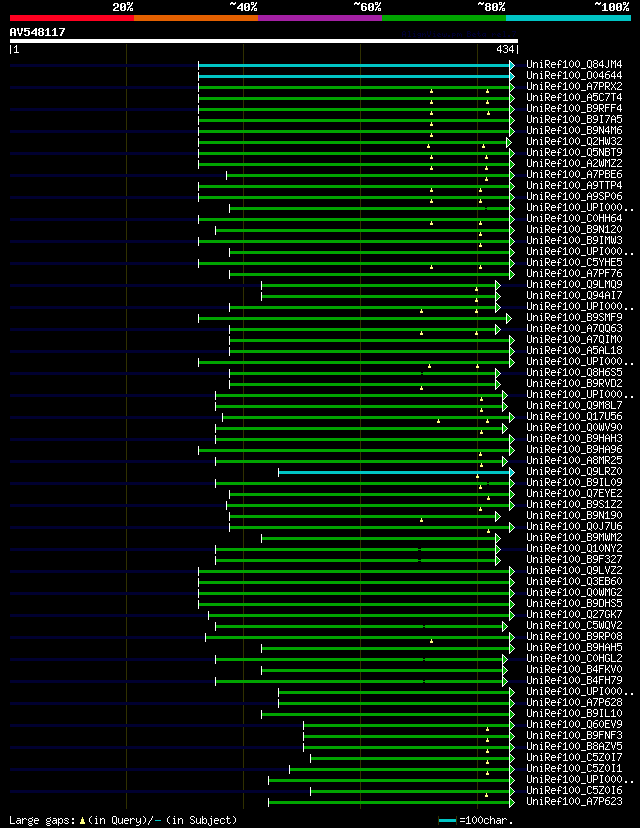Open the UniRef100_C0HH64 hit
Image resolution: width=640 pixels, height=828 pixels.
(x=574, y=219)
